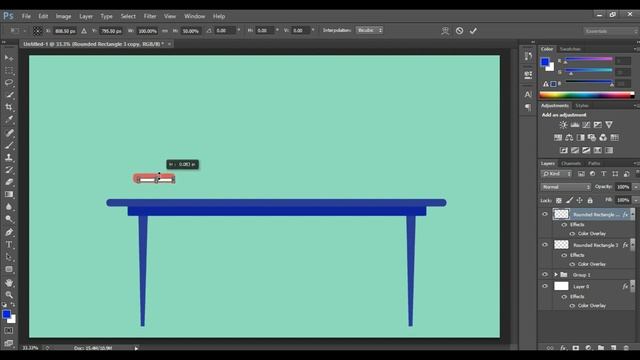The height and width of the screenshot is (360, 640).
Task: Open the Paragraph panel icon
Action: pos(528,107)
